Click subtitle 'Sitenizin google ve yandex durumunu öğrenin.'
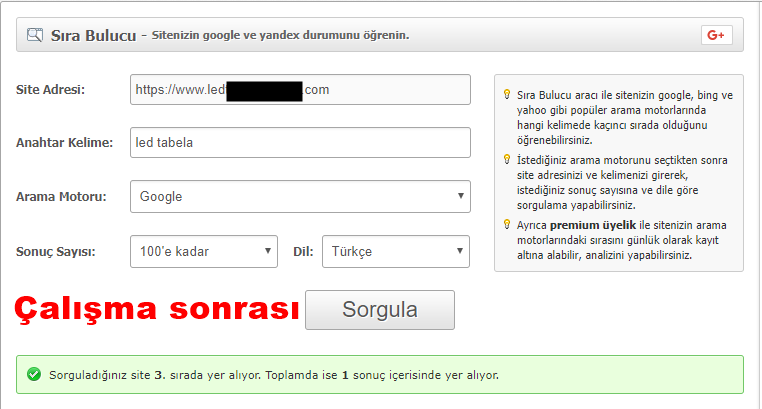The image size is (762, 409). point(280,35)
